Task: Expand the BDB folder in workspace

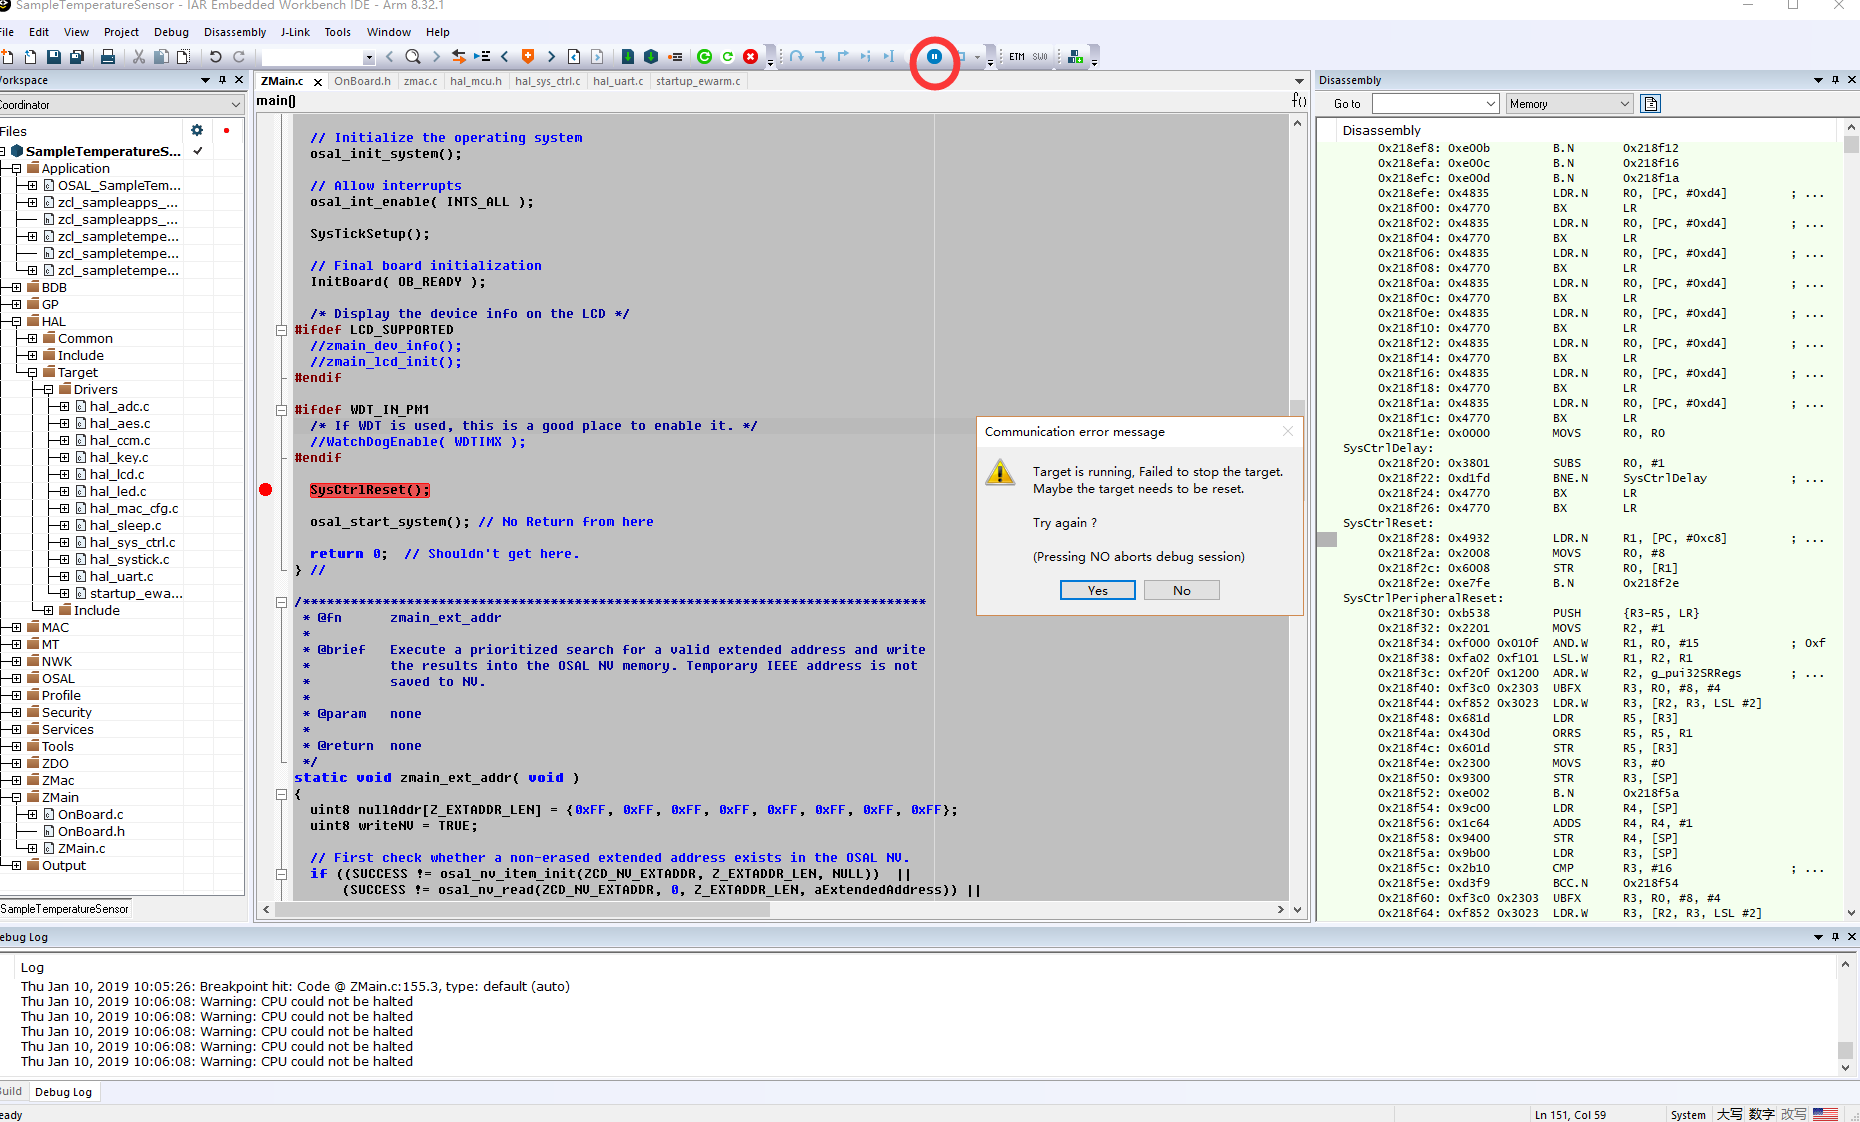Action: (x=17, y=288)
